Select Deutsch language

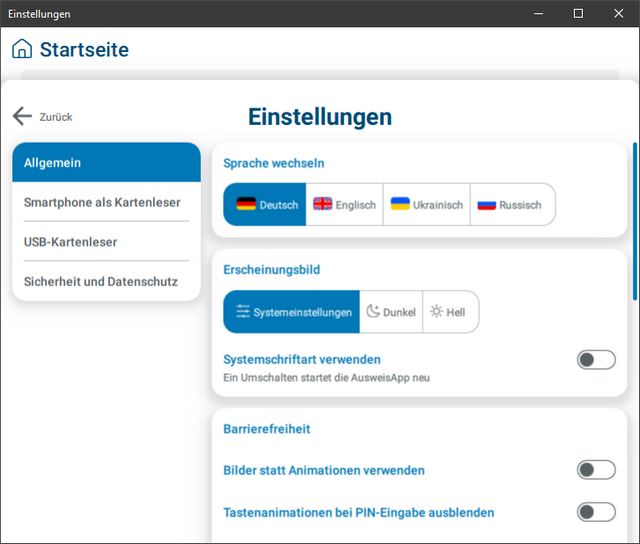pos(264,204)
